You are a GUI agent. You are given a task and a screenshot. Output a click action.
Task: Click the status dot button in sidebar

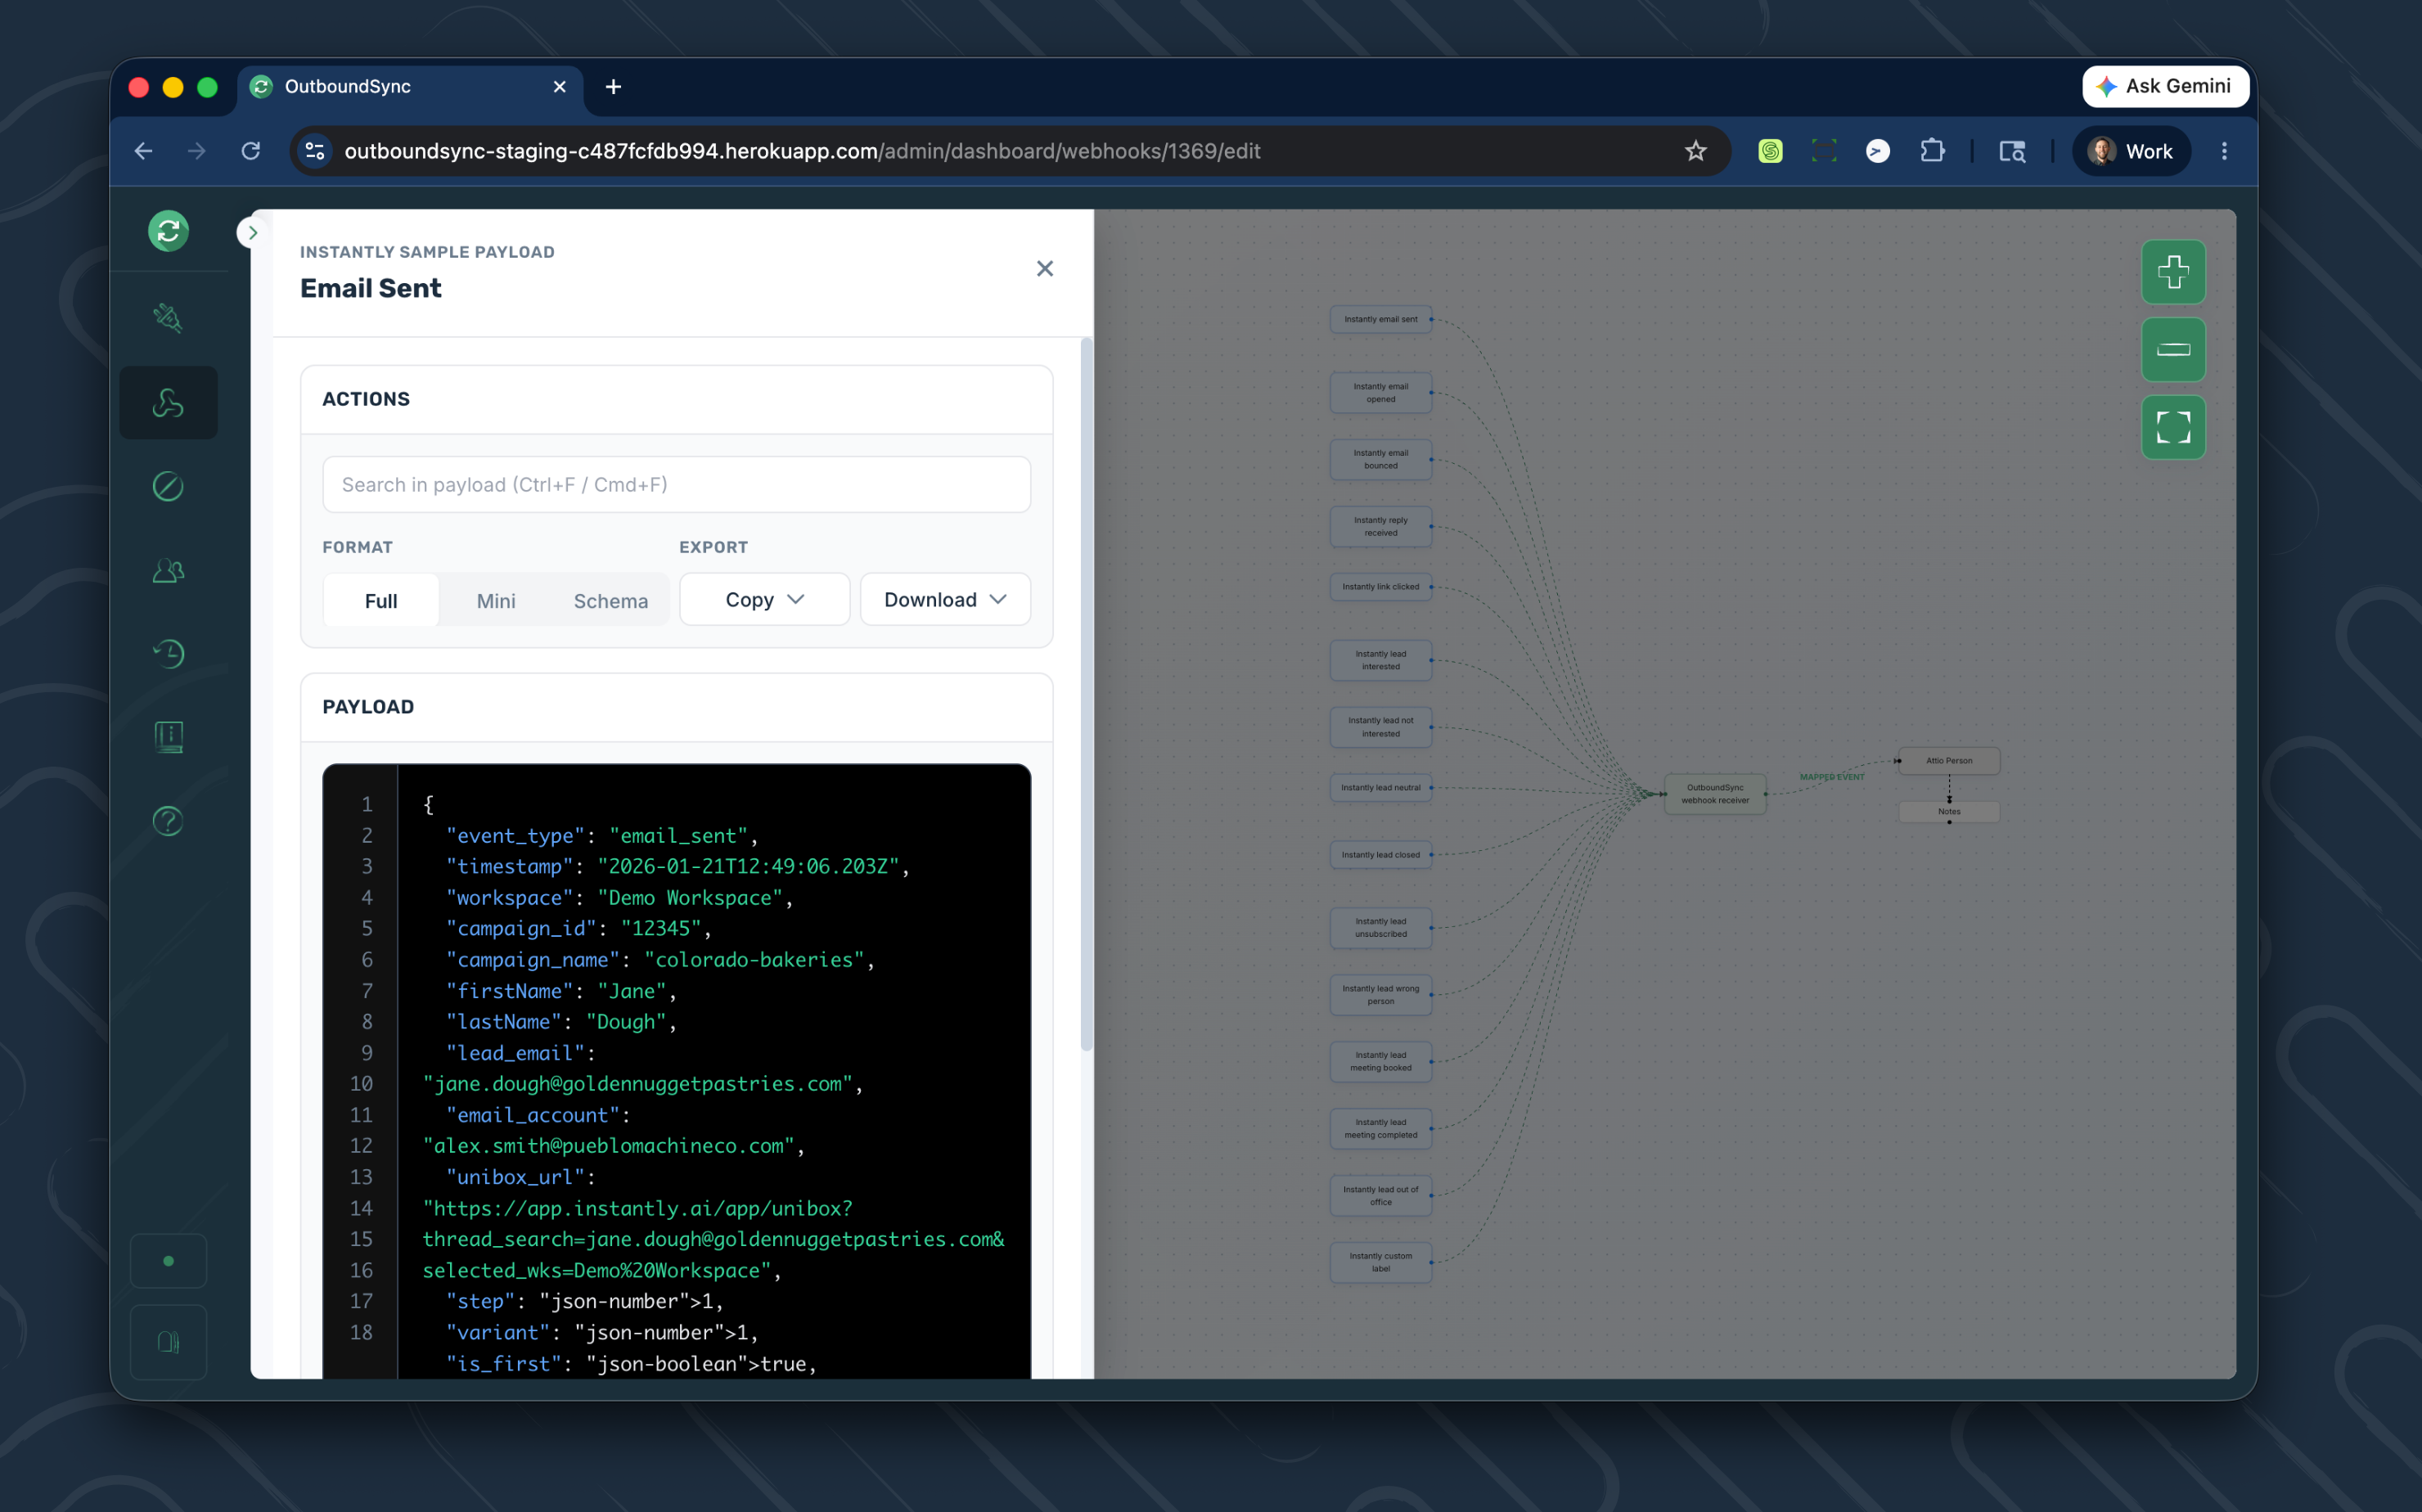coord(168,1261)
